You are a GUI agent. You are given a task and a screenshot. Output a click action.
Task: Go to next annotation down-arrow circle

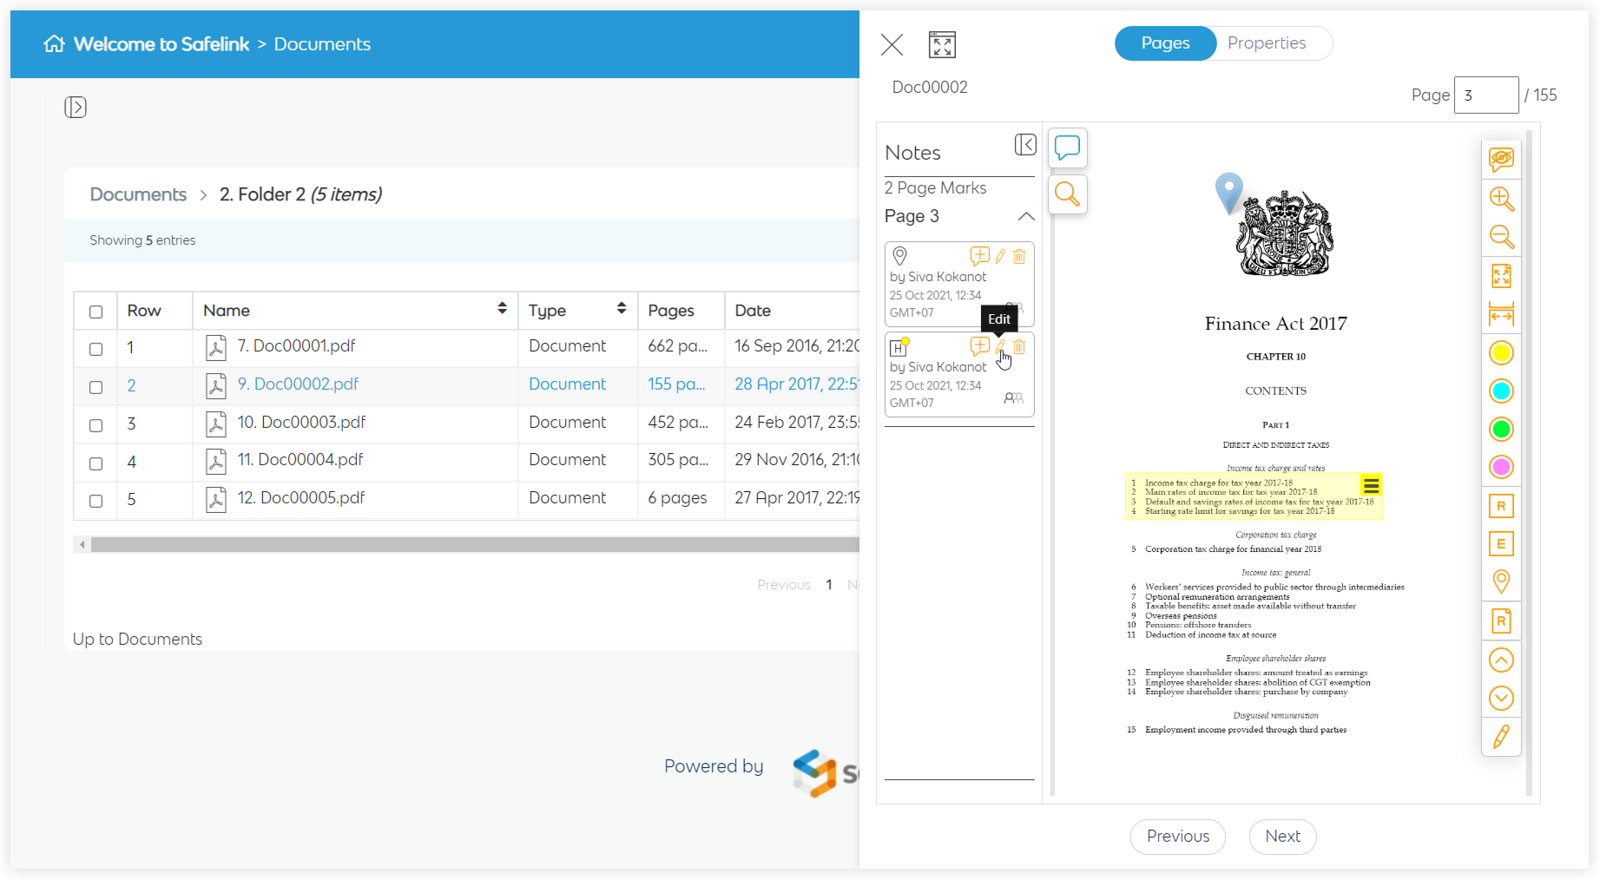click(x=1501, y=698)
